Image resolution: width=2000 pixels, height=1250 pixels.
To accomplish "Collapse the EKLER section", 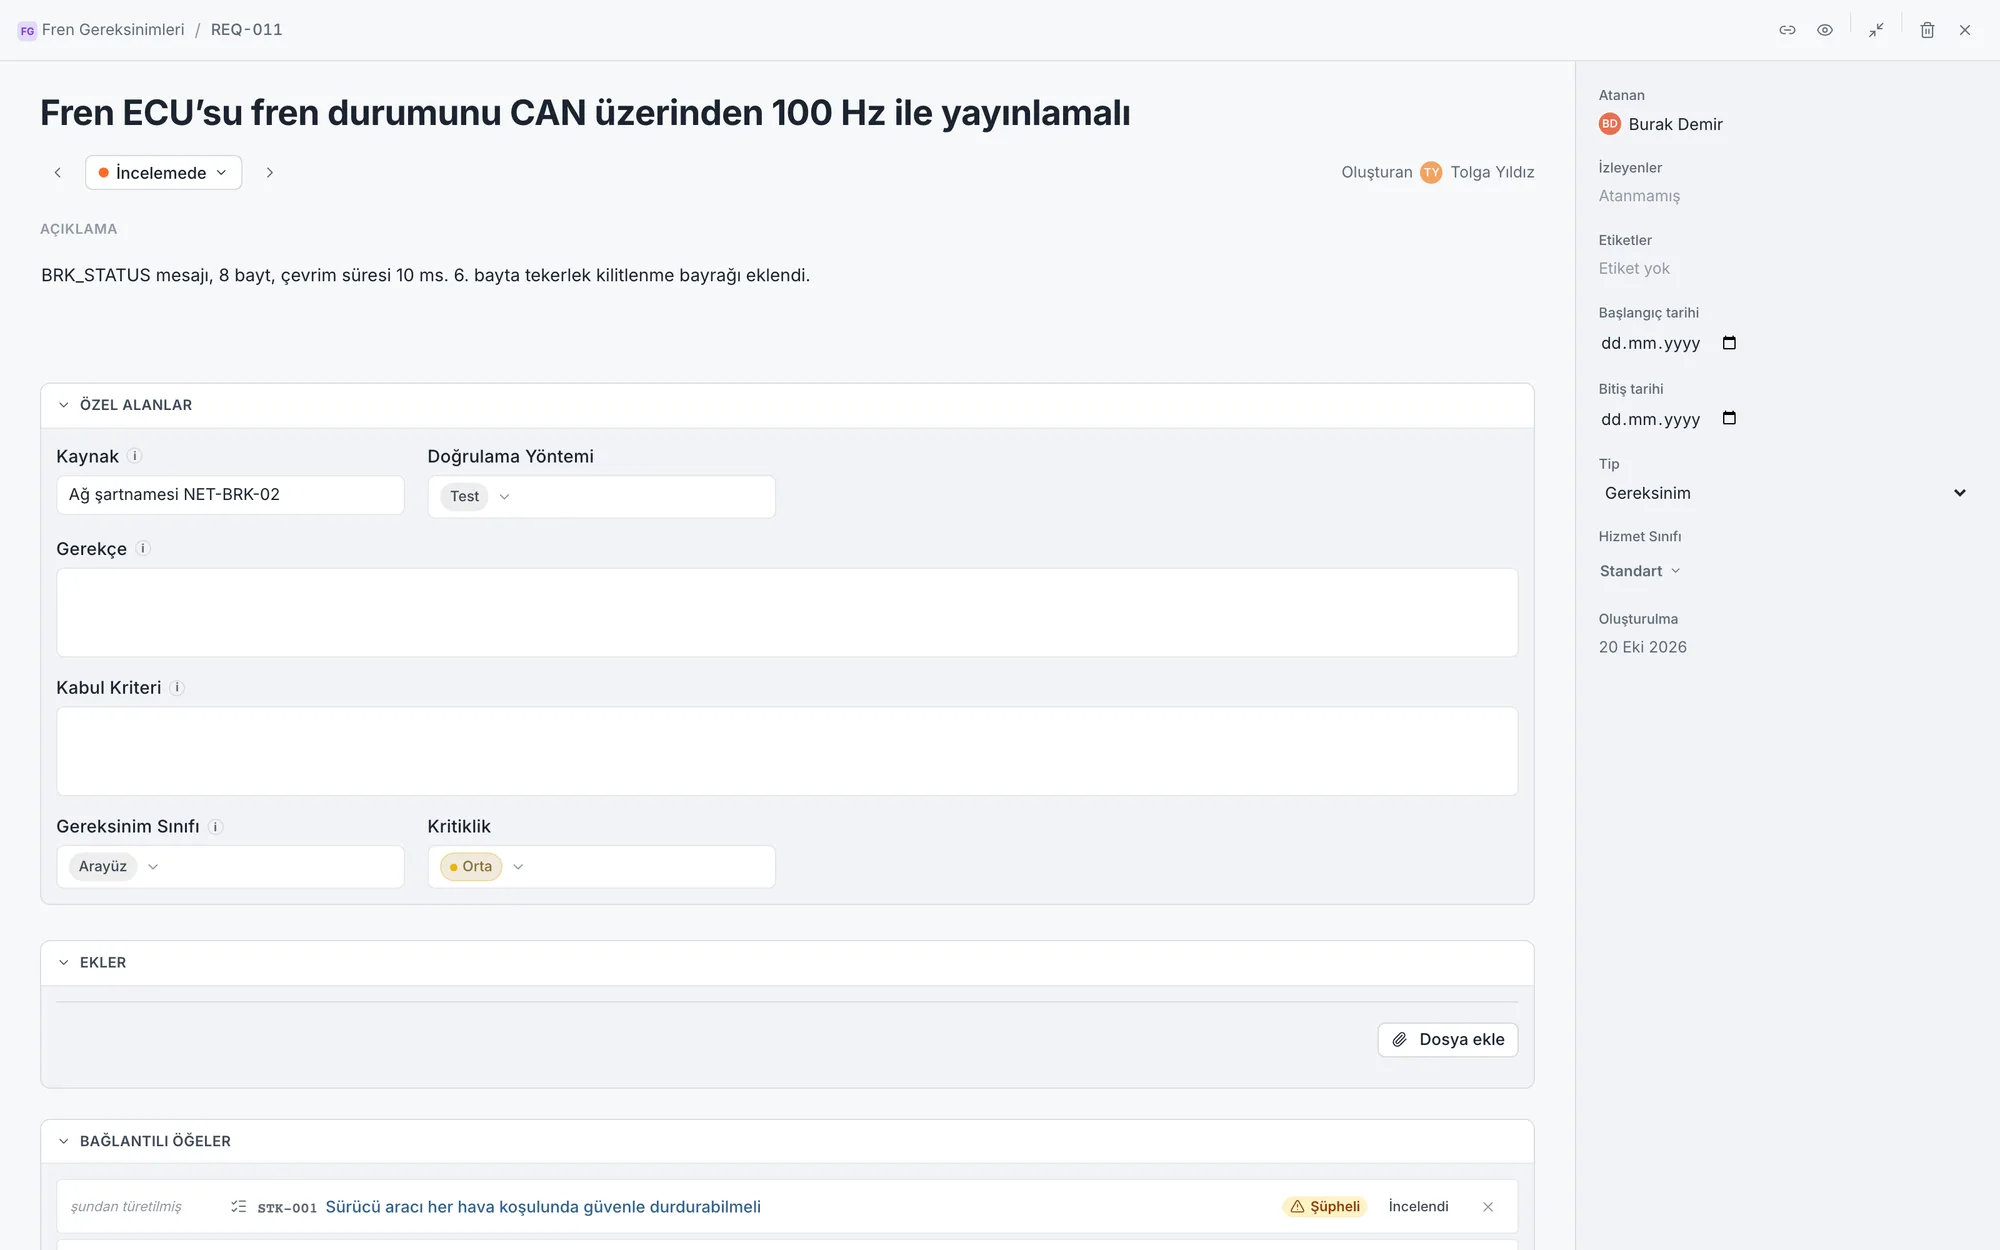I will (x=64, y=962).
